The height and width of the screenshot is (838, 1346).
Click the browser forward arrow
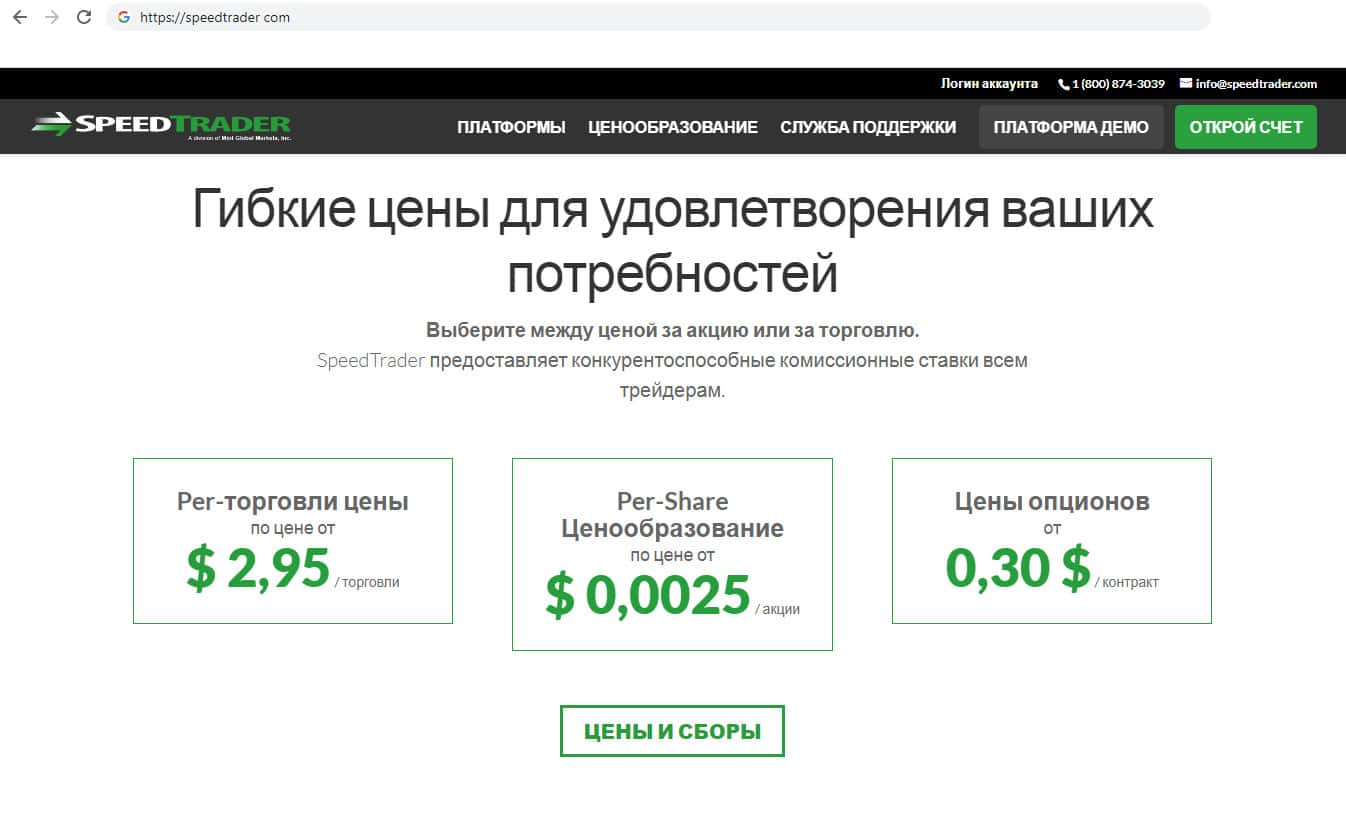(x=52, y=17)
